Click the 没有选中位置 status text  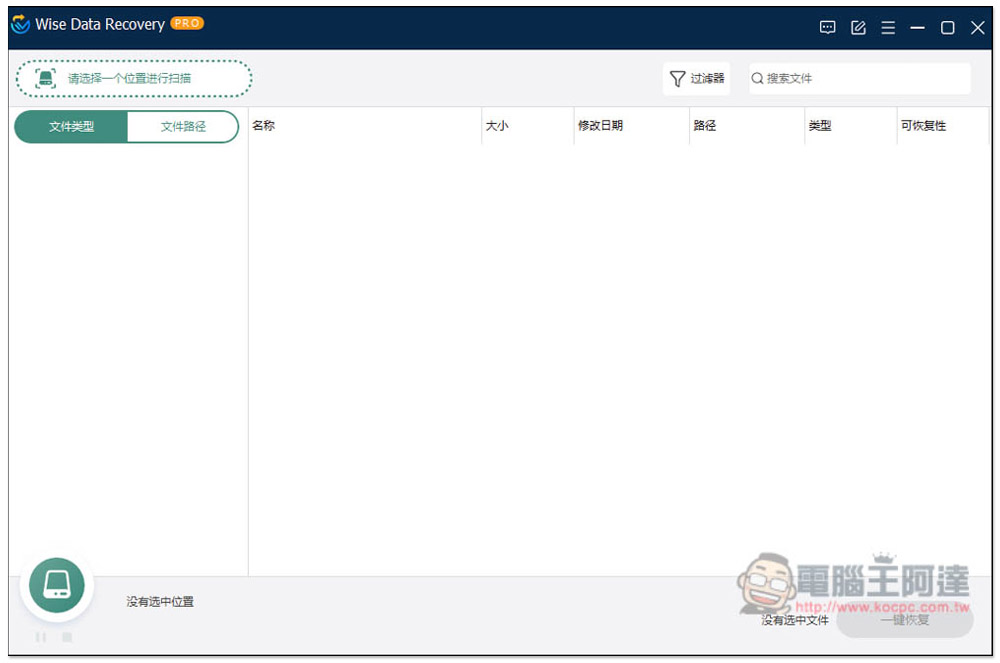pyautogui.click(x=160, y=601)
